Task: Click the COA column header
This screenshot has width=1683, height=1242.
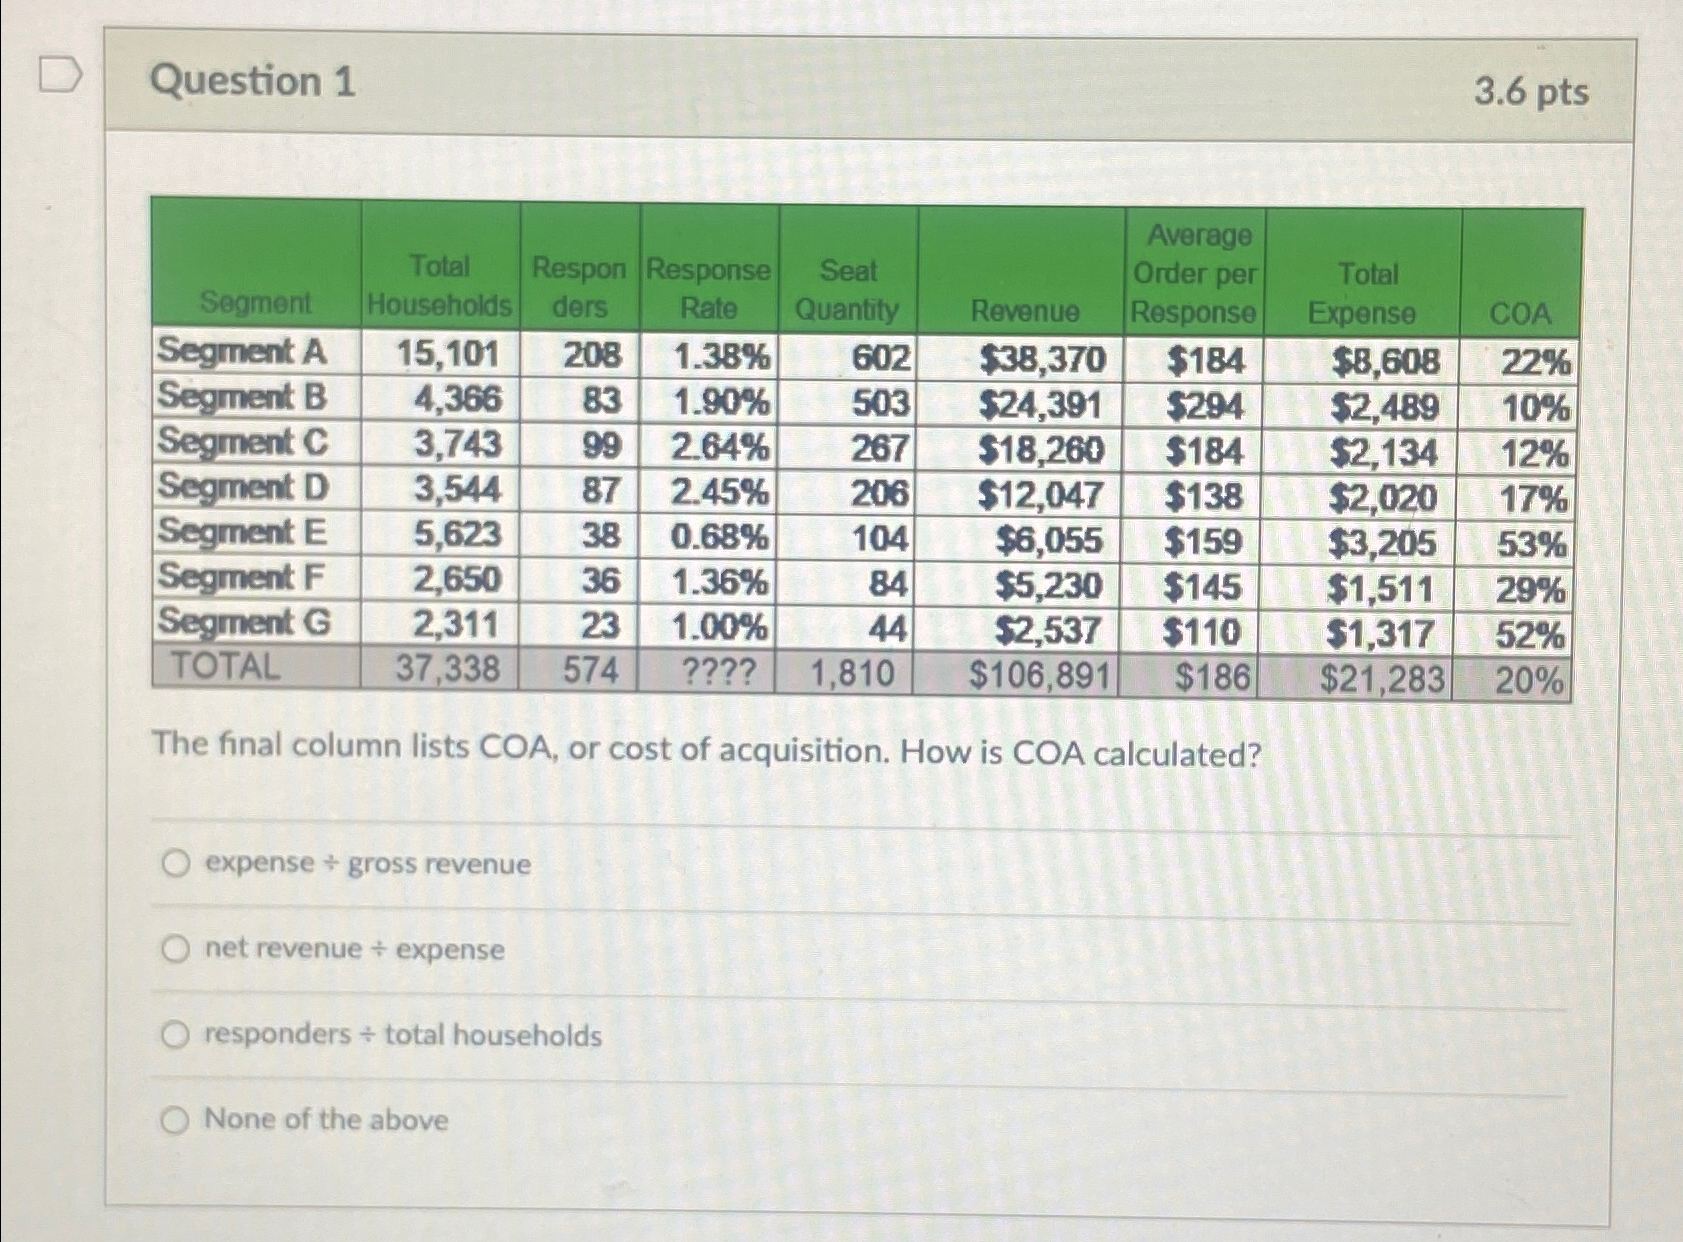Action: point(1520,312)
